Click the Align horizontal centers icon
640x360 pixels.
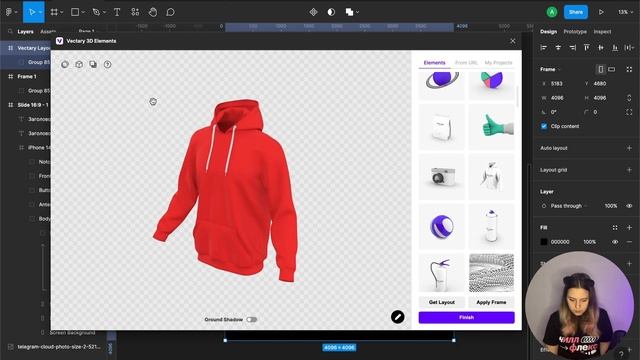pos(558,48)
